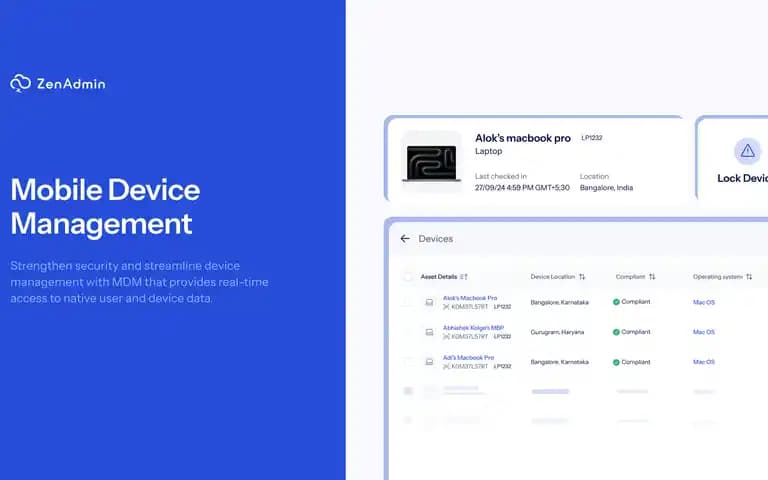Click green compliant check in Adi's Macbook row
768x480 pixels.
(616, 362)
